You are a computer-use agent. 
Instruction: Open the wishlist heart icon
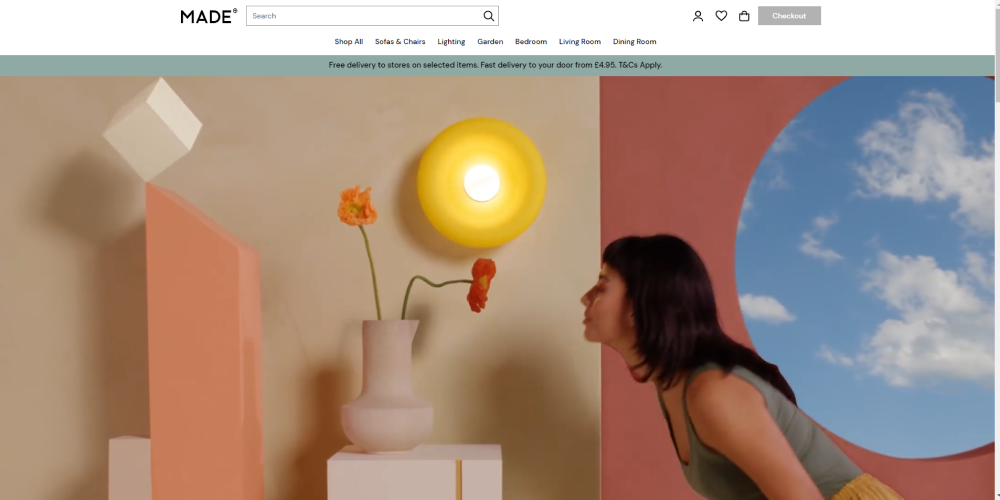pyautogui.click(x=721, y=16)
